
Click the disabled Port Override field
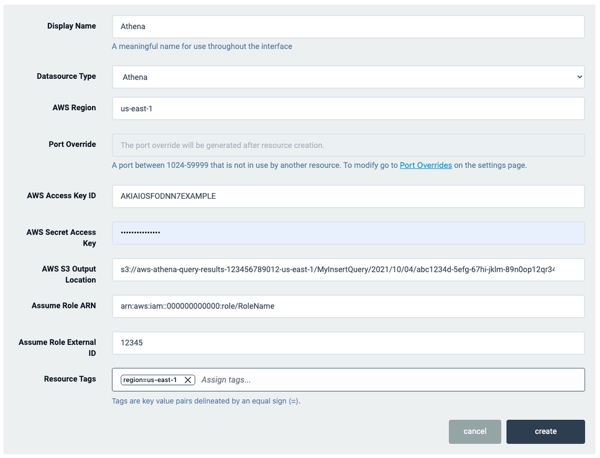point(348,145)
